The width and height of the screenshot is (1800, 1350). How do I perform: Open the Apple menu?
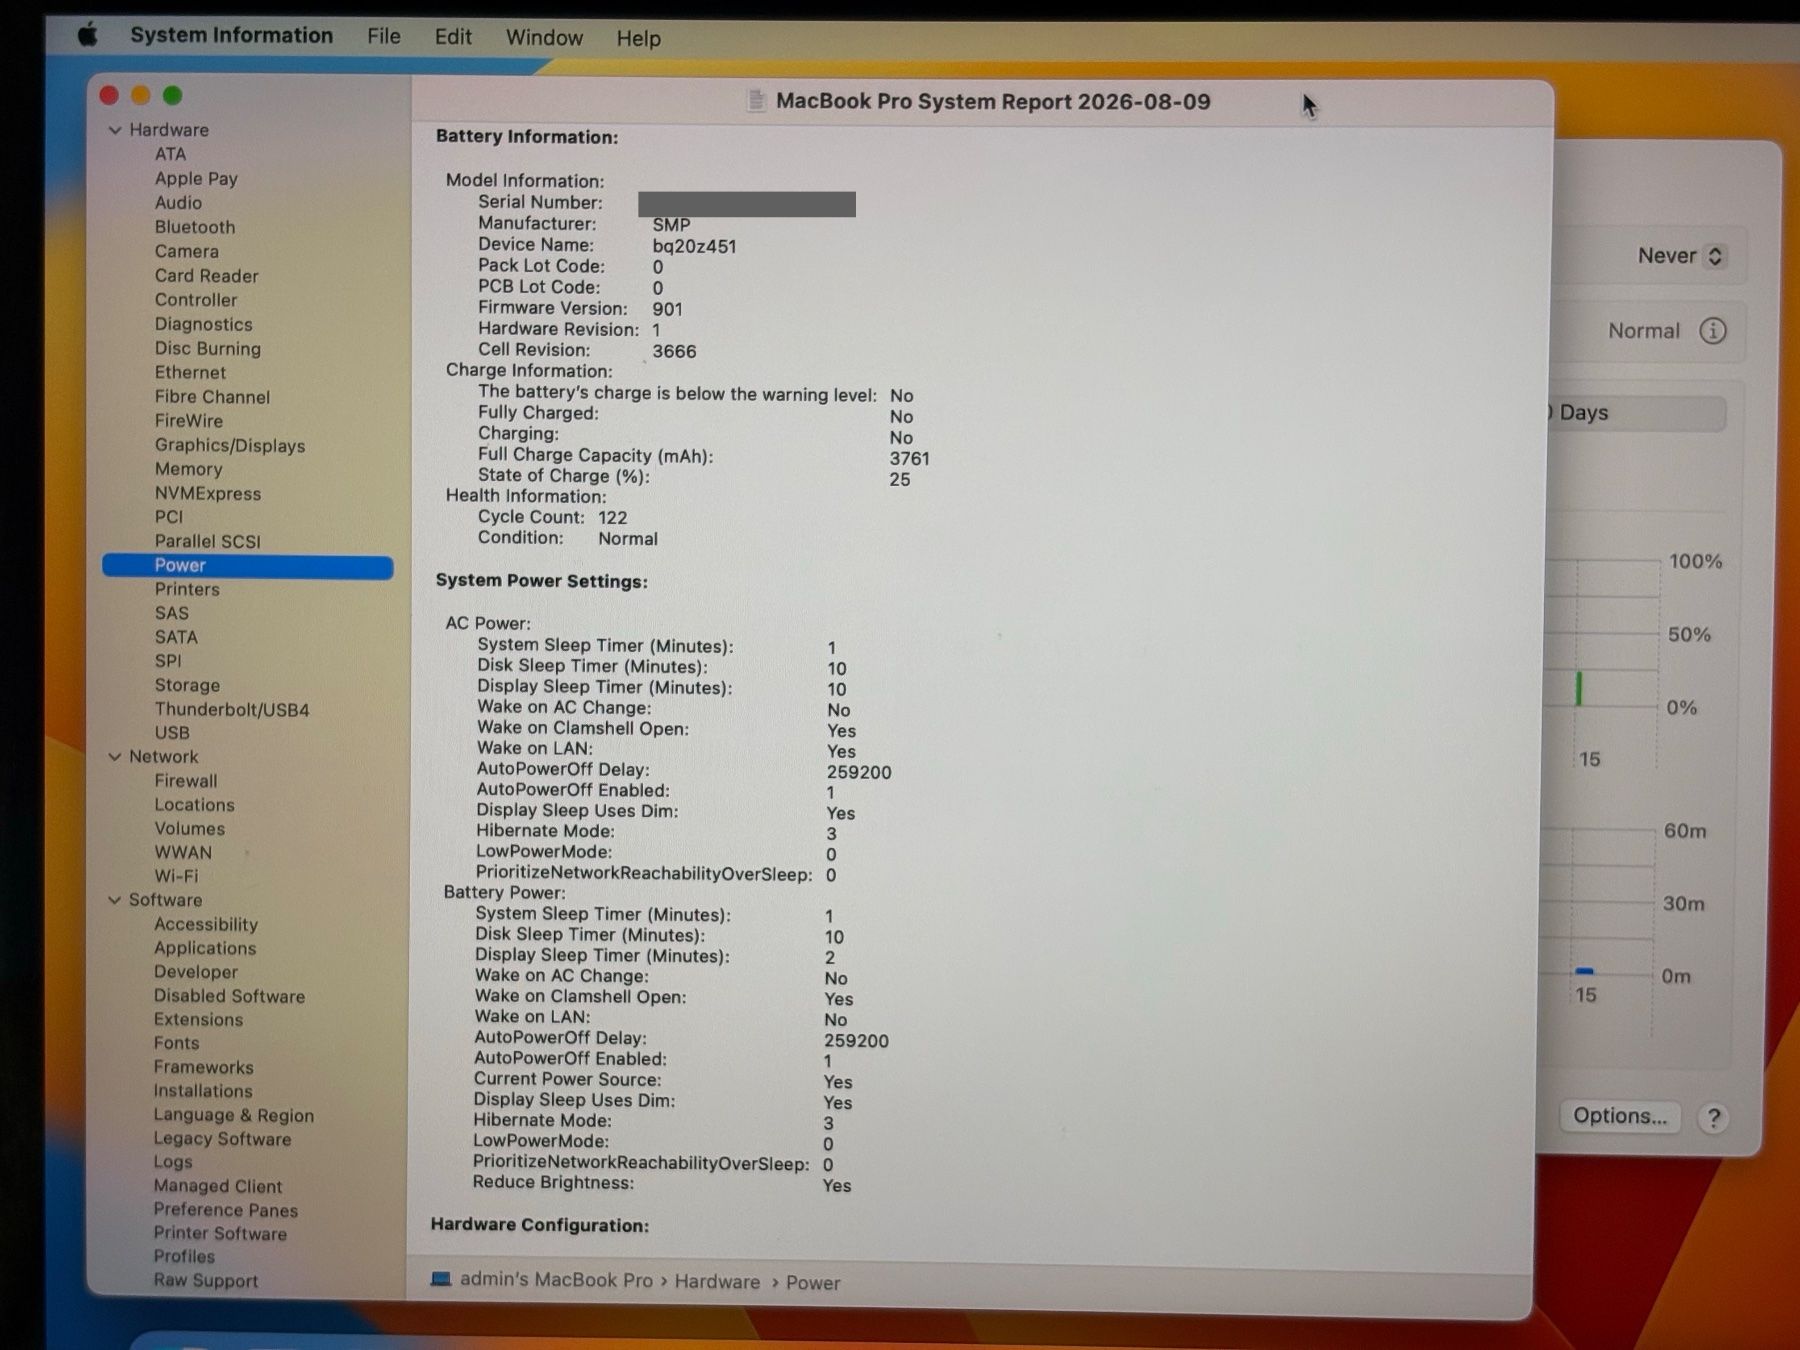pos(88,36)
